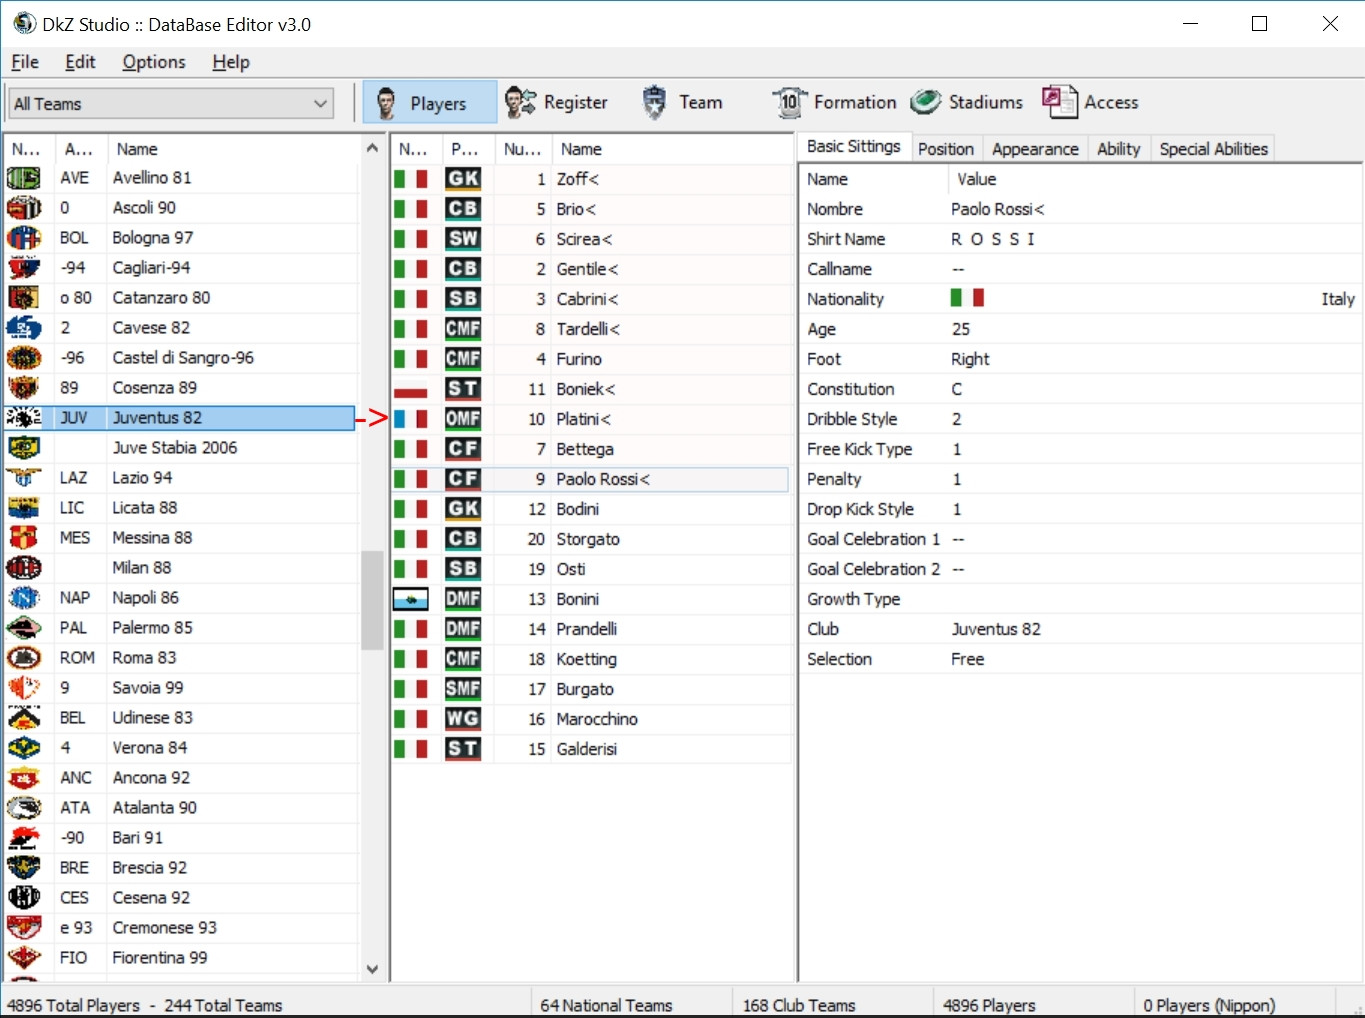Select Castel di Sangro-96 team row
Image resolution: width=1365 pixels, height=1018 pixels.
point(180,358)
